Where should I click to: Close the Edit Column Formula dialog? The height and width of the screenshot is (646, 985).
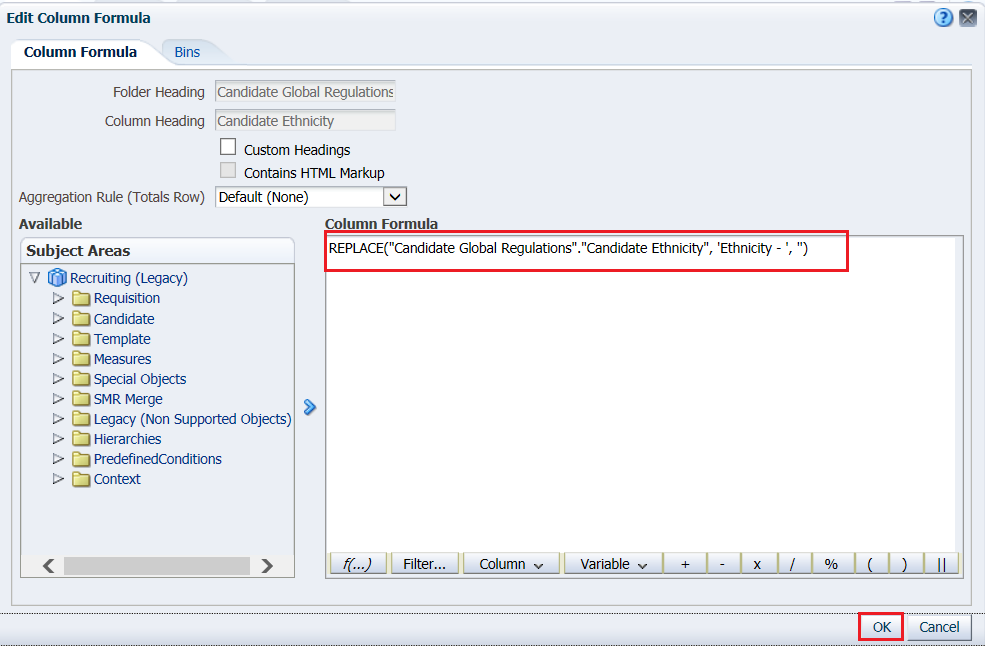click(968, 18)
